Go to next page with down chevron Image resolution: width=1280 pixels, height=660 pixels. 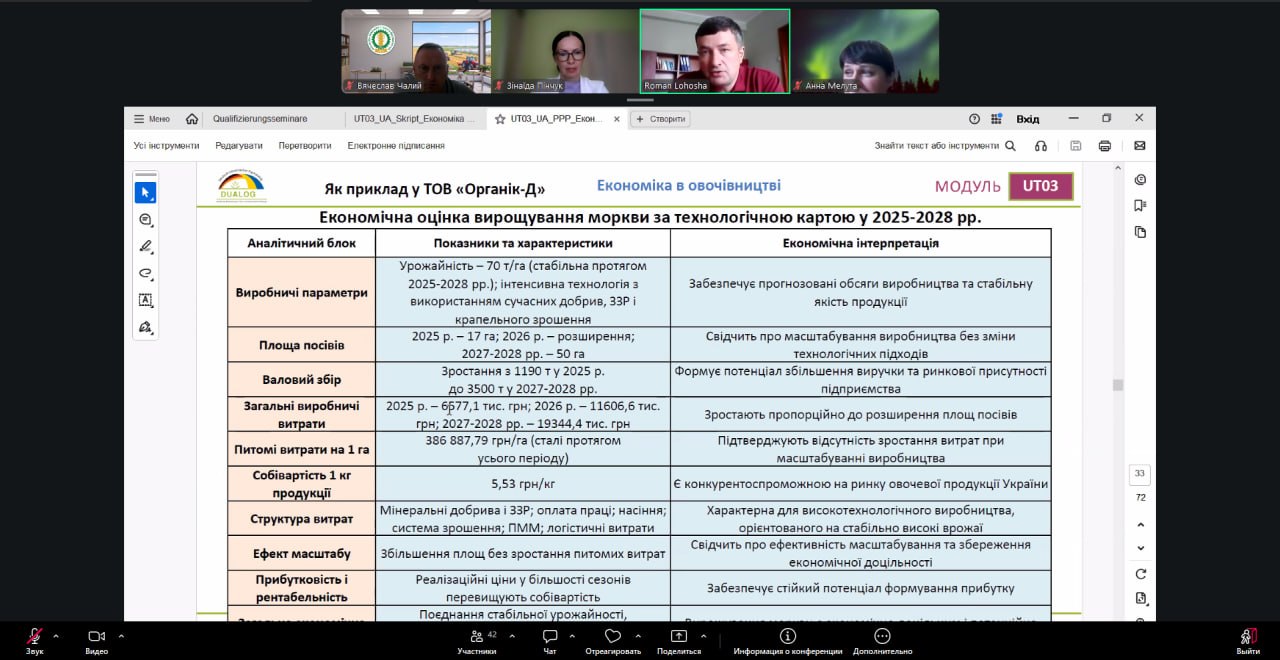tap(1140, 548)
